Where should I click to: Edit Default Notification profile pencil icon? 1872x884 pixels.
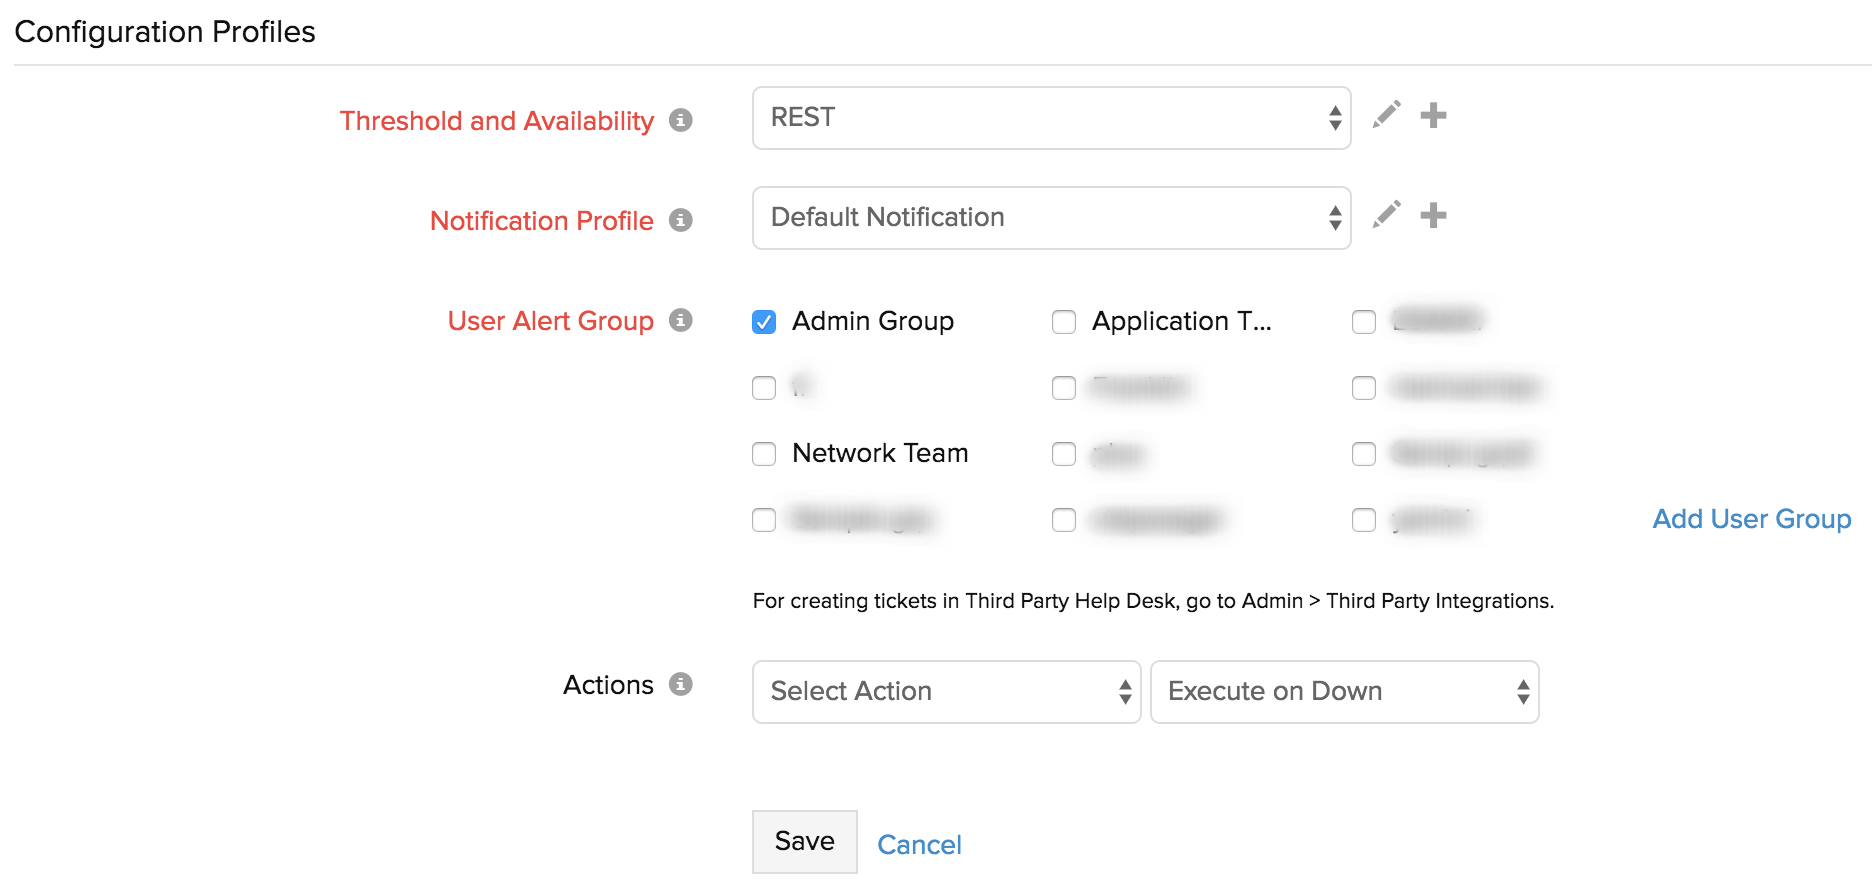pyautogui.click(x=1386, y=215)
